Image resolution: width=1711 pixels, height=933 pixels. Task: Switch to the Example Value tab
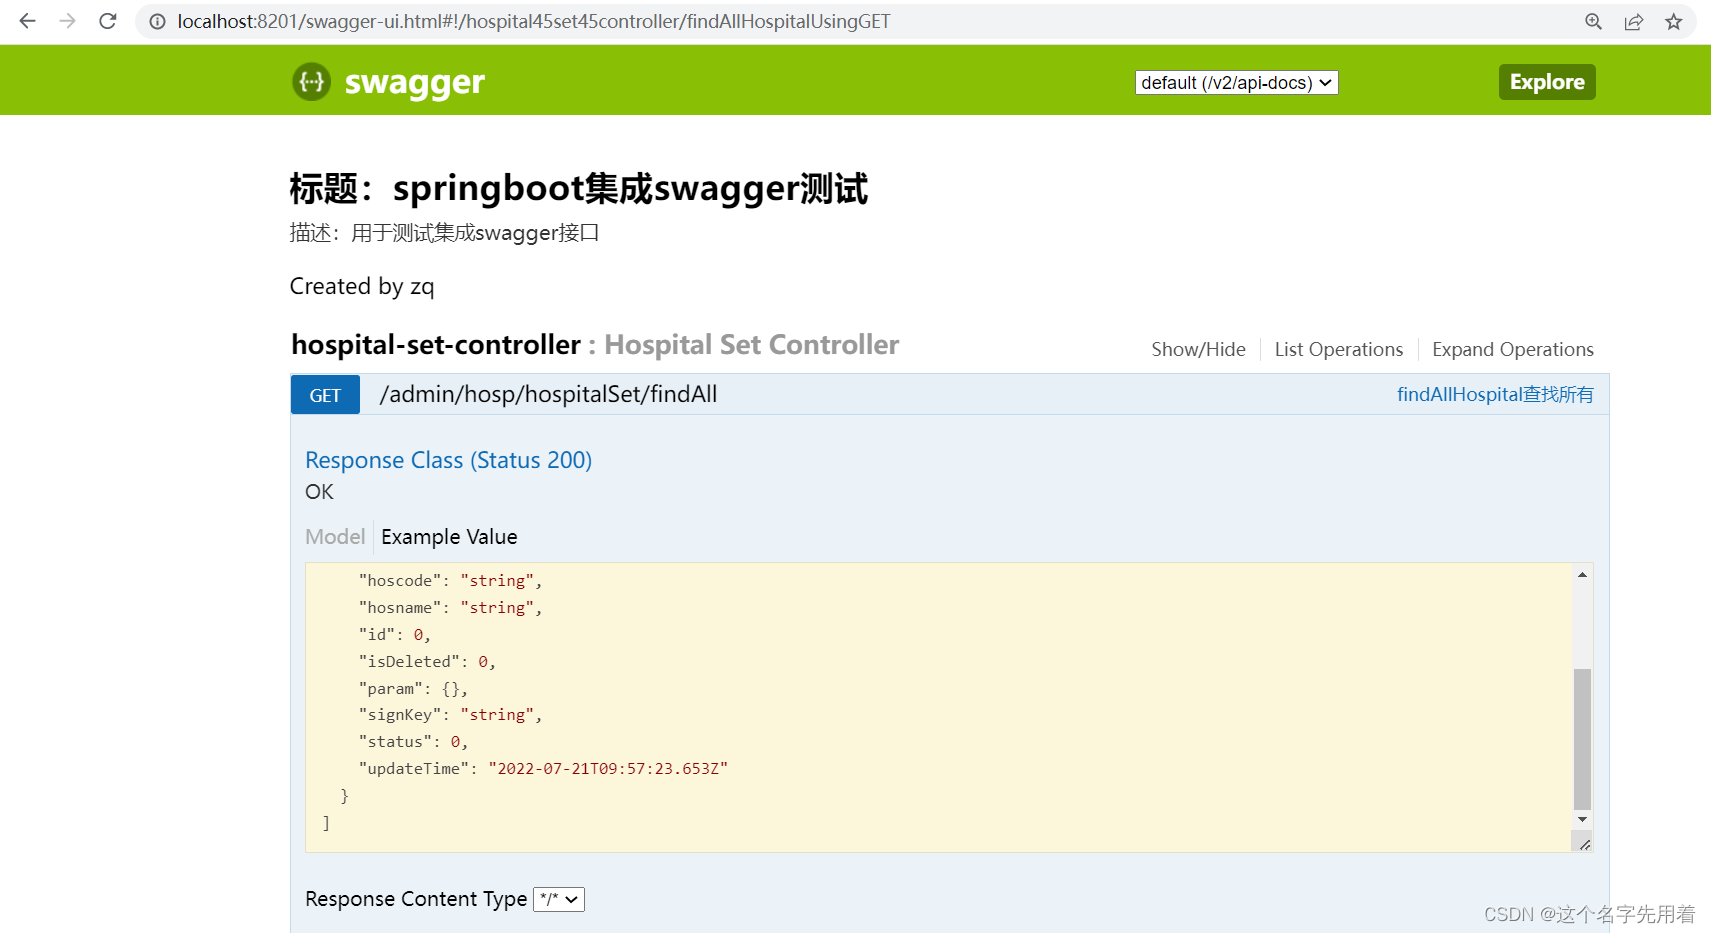pos(449,537)
